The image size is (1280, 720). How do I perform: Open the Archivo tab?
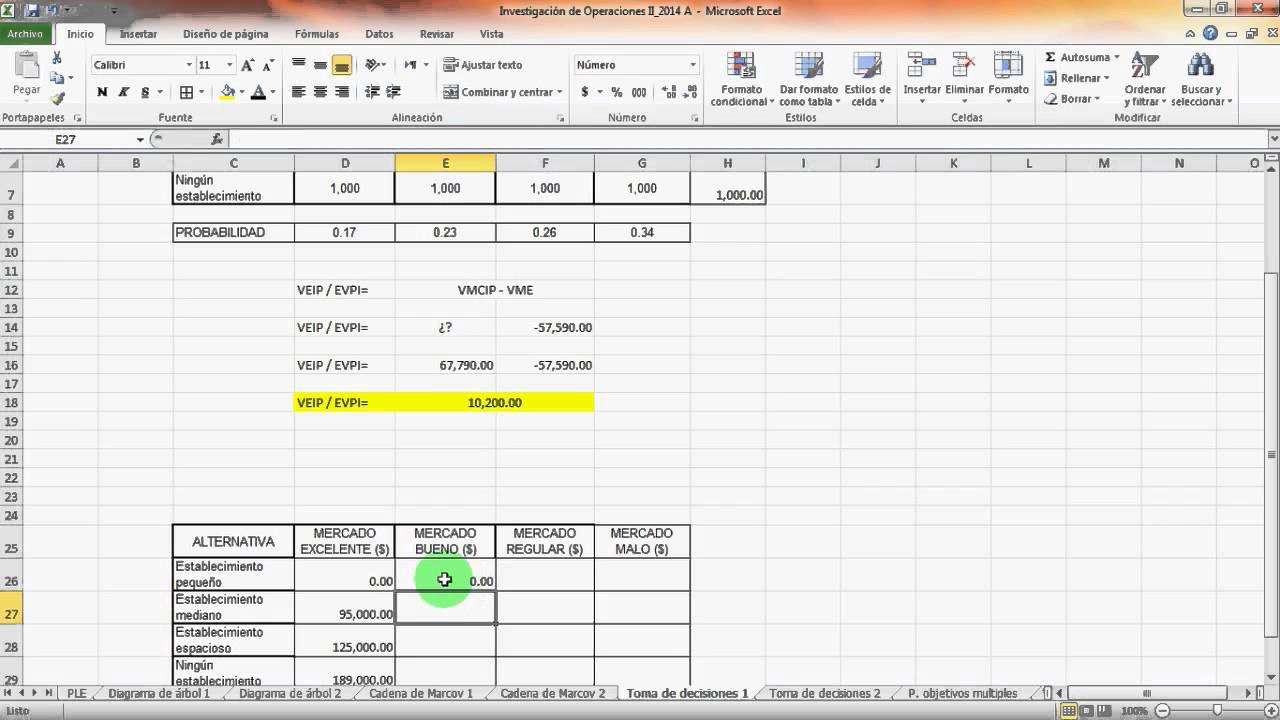pyautogui.click(x=27, y=34)
